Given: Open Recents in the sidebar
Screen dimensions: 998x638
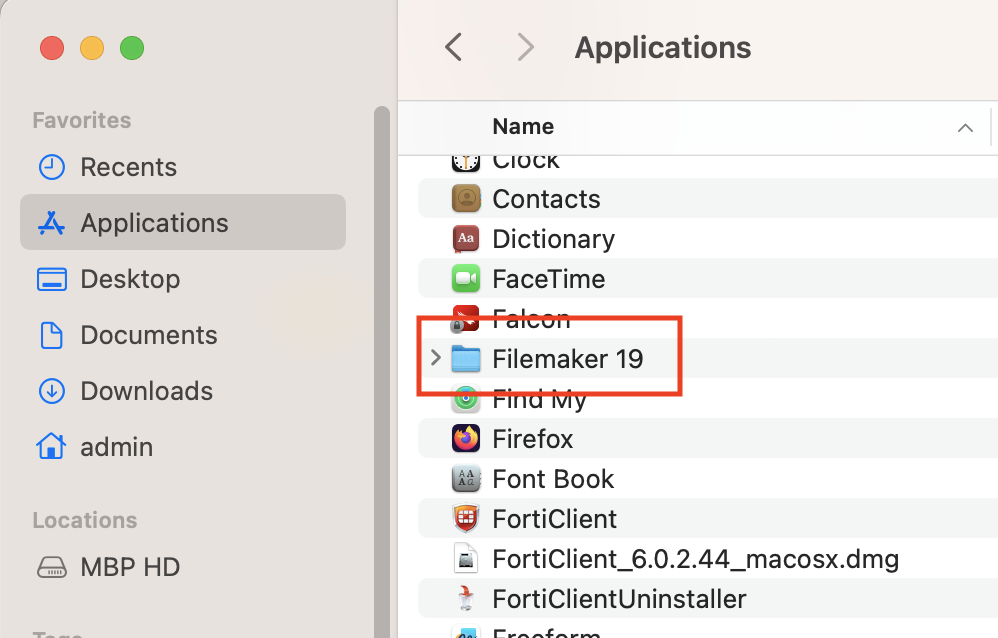Looking at the screenshot, I should click(x=128, y=167).
